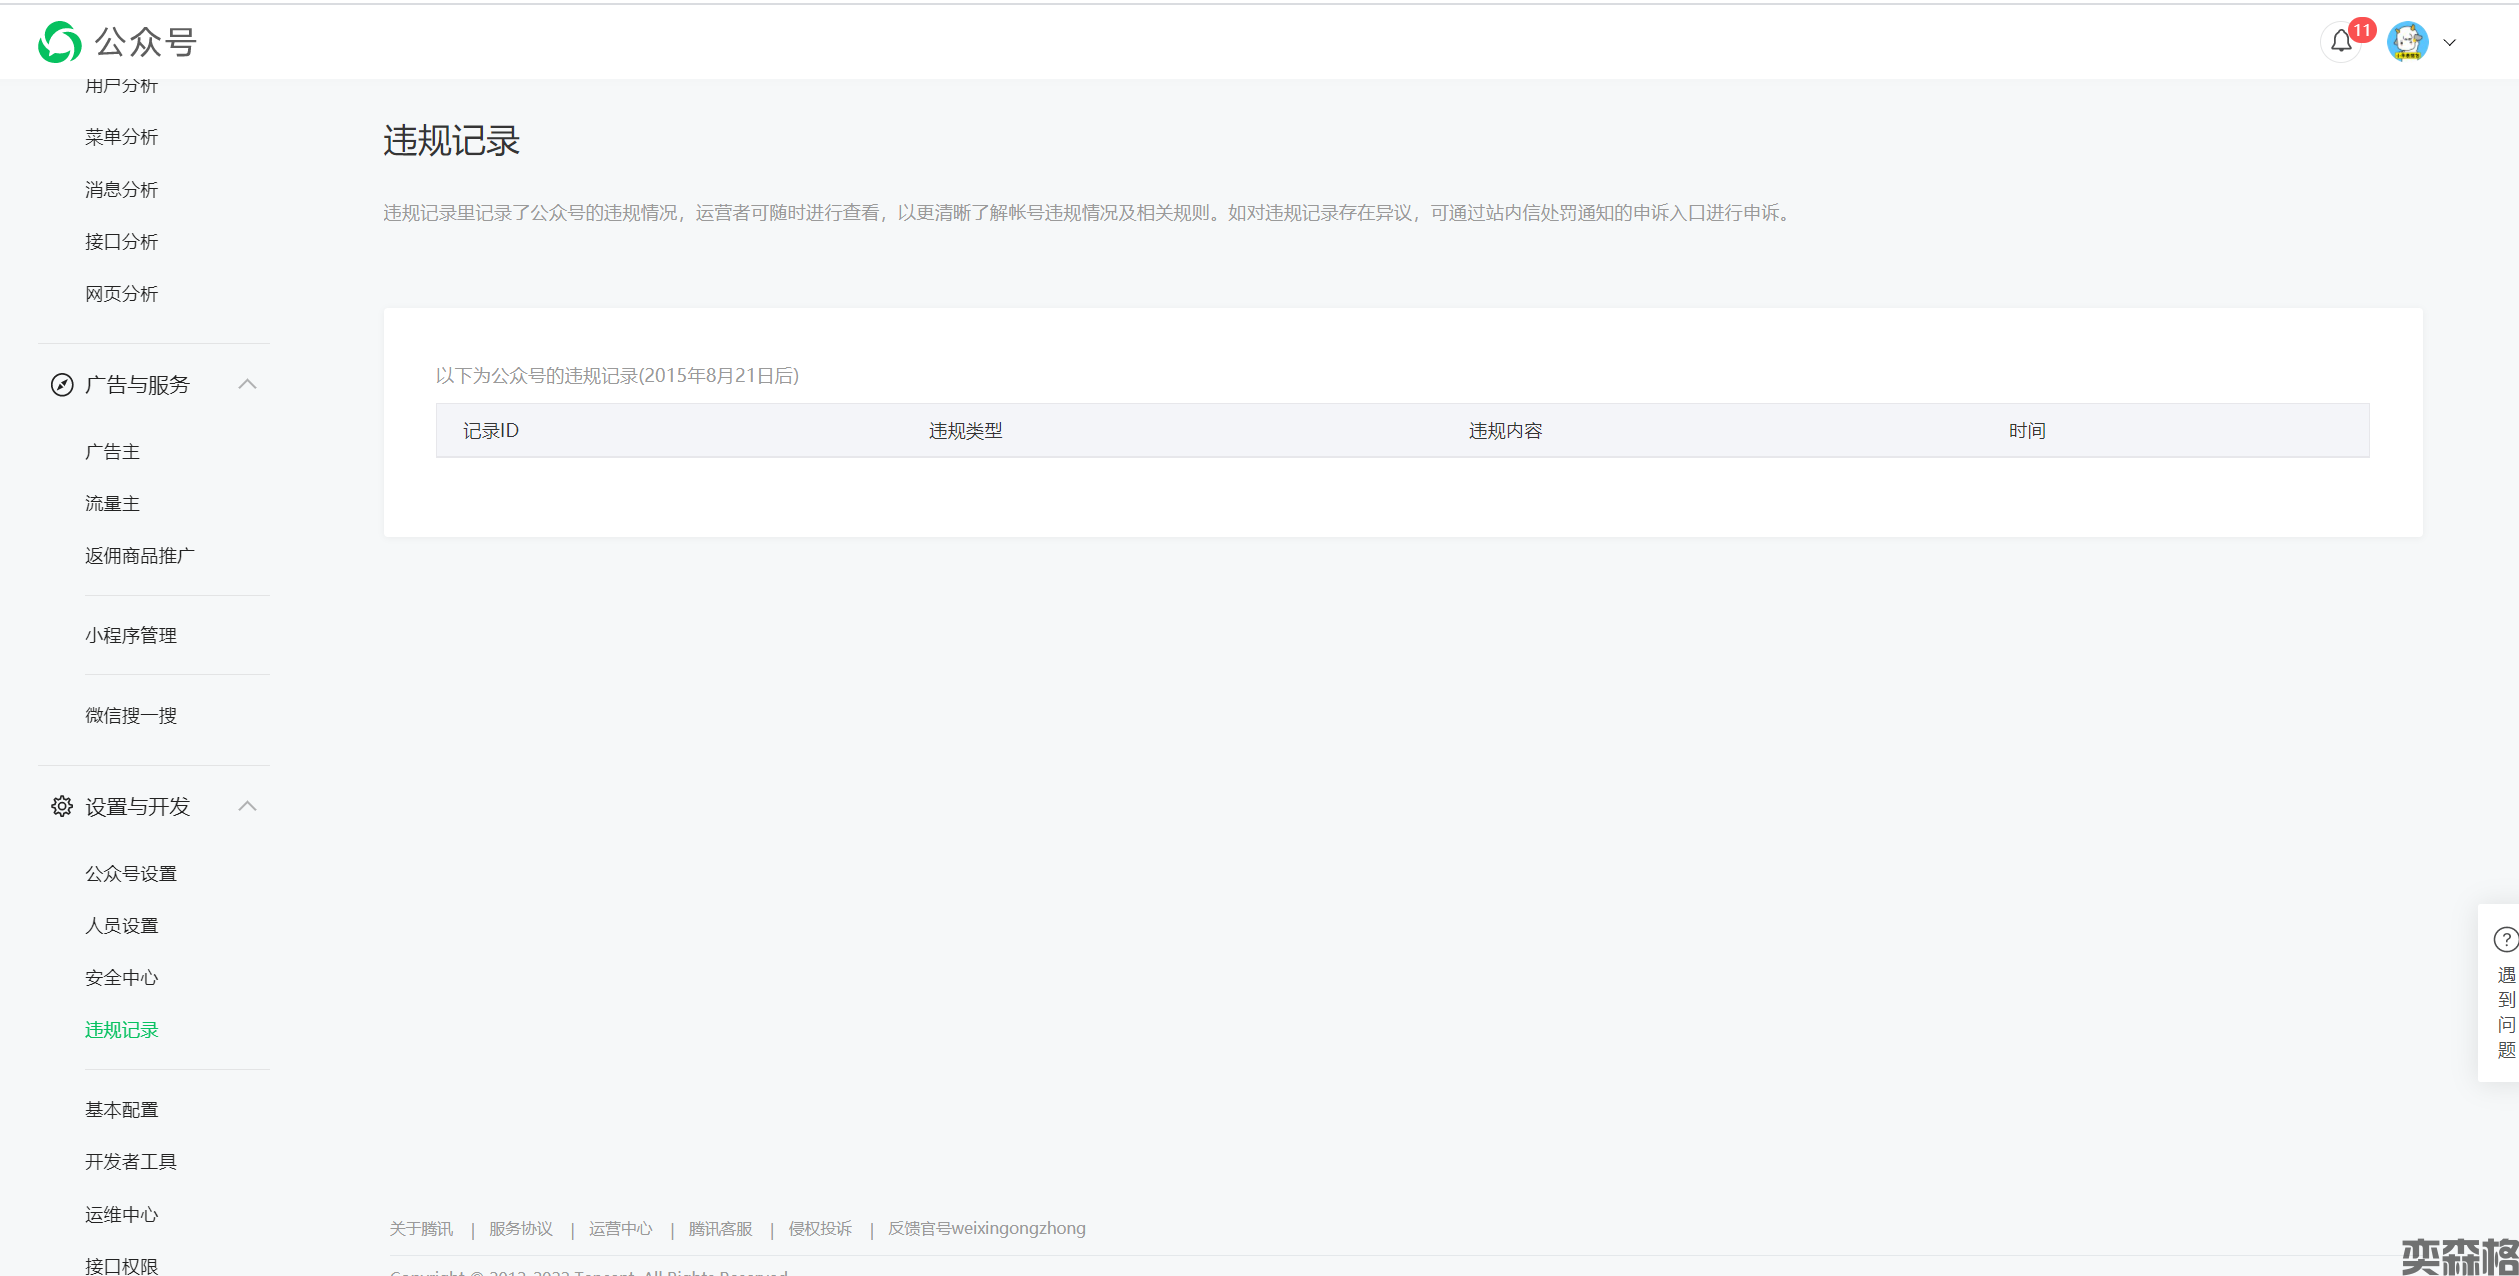Click the 腾讯客服 footer link

(720, 1229)
